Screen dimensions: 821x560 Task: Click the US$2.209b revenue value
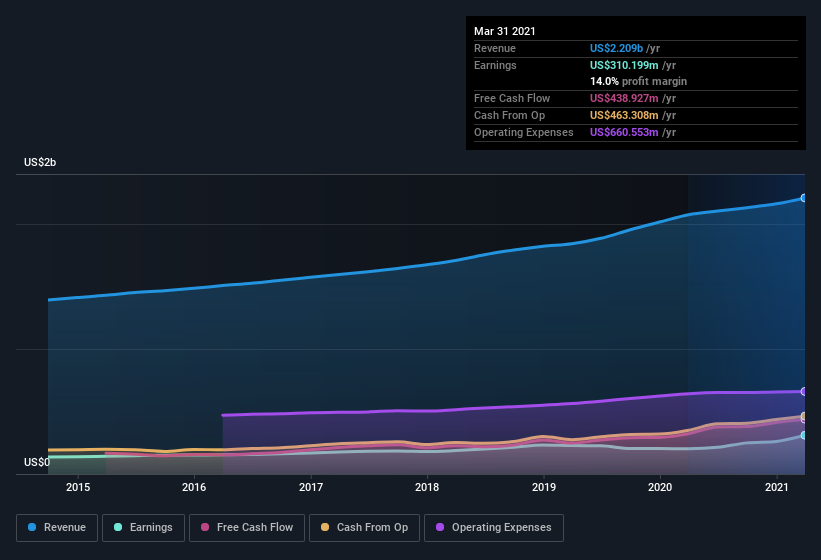(x=616, y=48)
